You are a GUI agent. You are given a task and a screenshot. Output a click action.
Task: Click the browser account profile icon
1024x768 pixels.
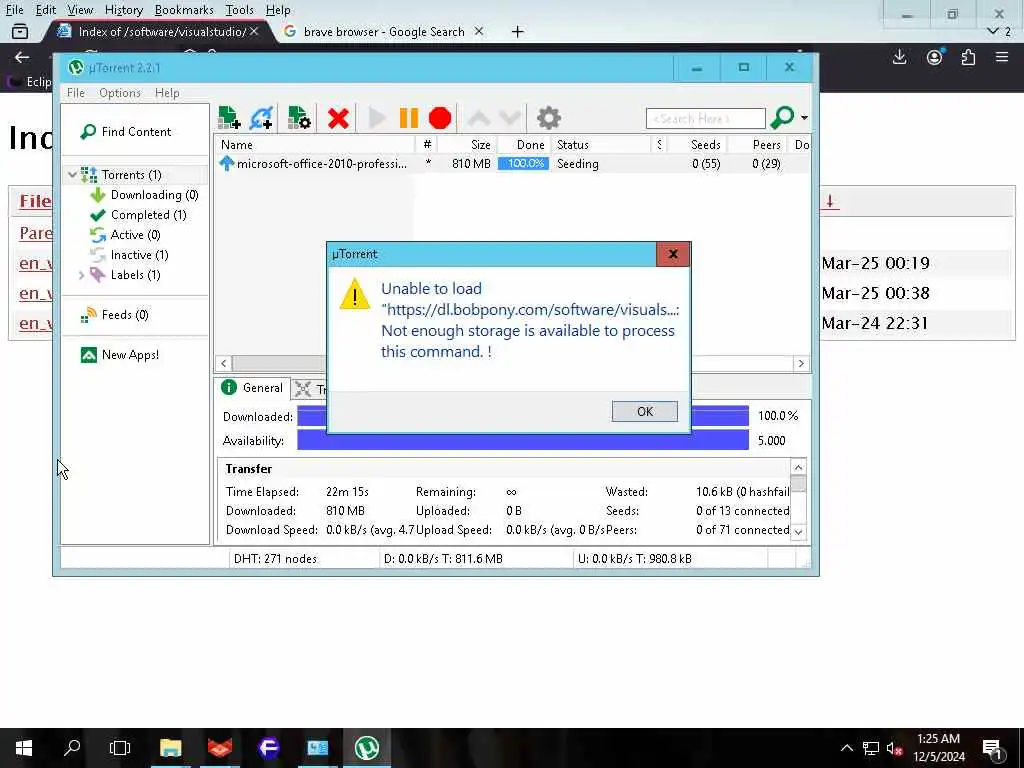pos(935,57)
